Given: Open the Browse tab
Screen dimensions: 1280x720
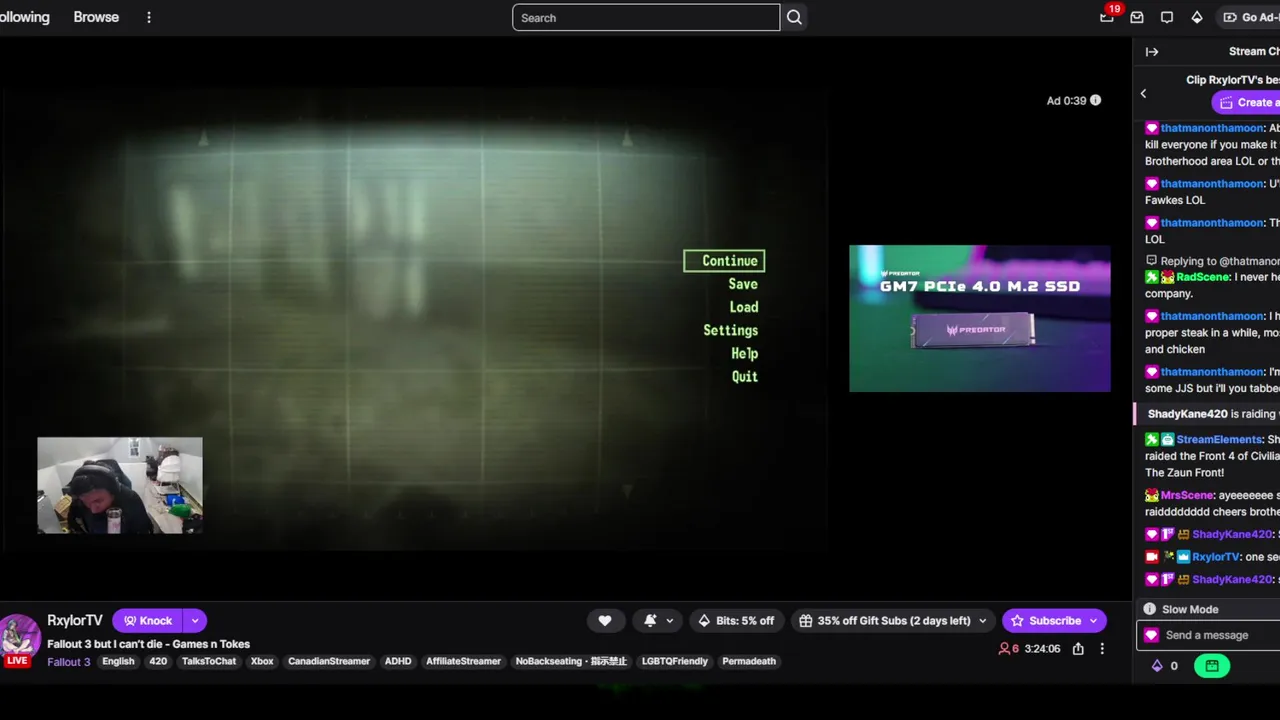Looking at the screenshot, I should pyautogui.click(x=96, y=17).
